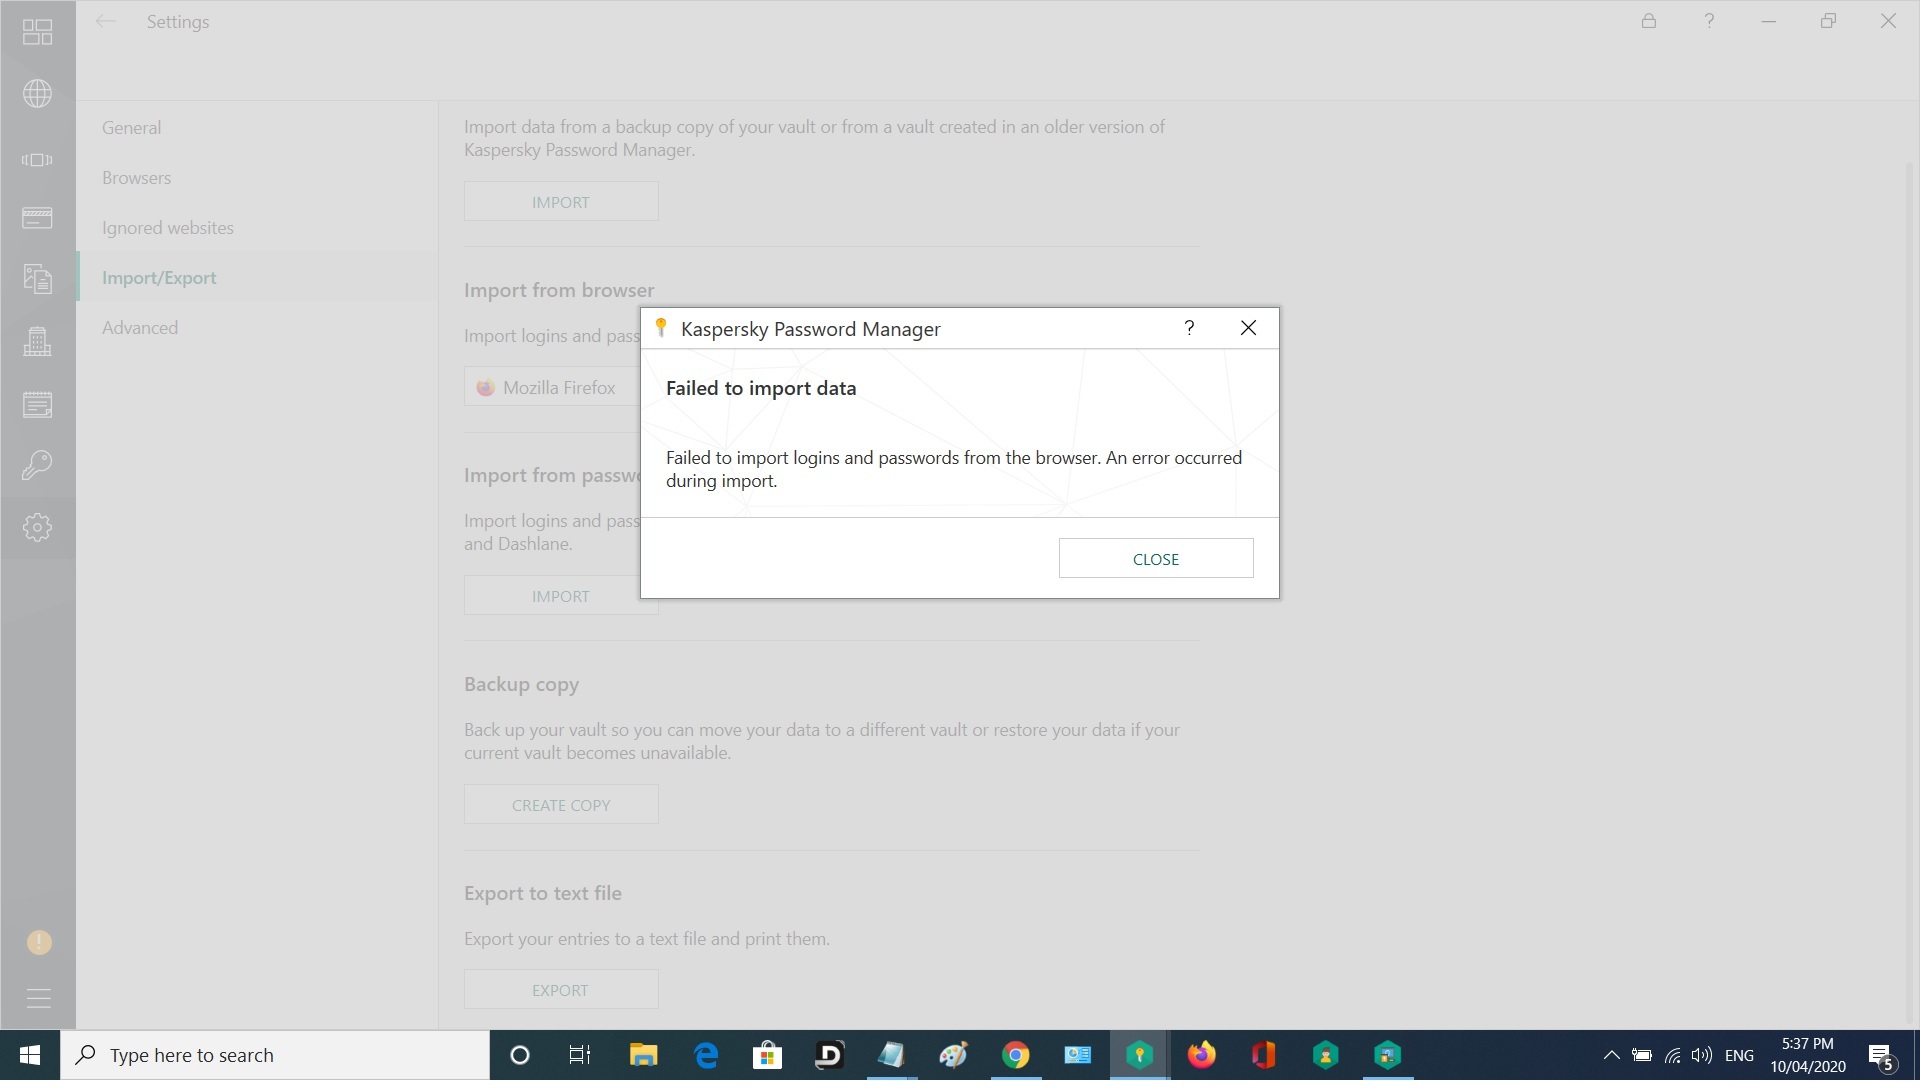Viewport: 1920px width, 1088px height.
Task: Open Notes icon in sidebar
Action: [37, 404]
